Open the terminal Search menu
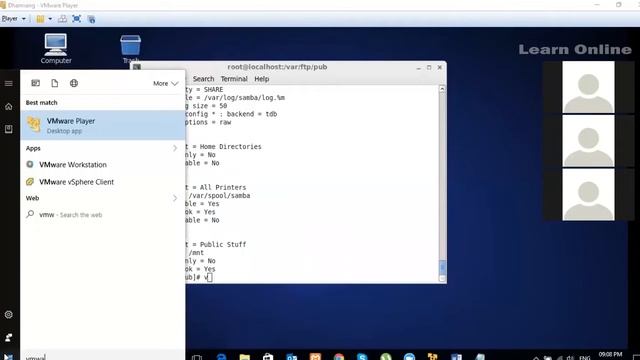 [203, 79]
